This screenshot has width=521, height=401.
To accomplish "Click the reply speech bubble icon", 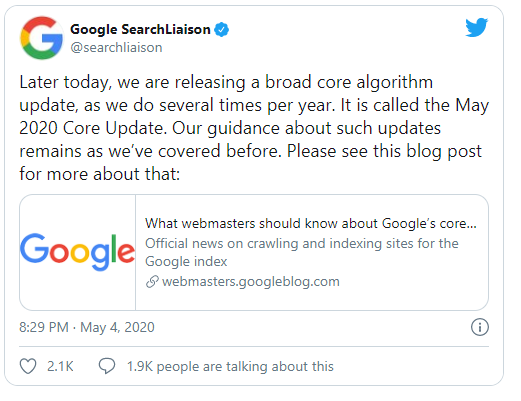I will 107,366.
